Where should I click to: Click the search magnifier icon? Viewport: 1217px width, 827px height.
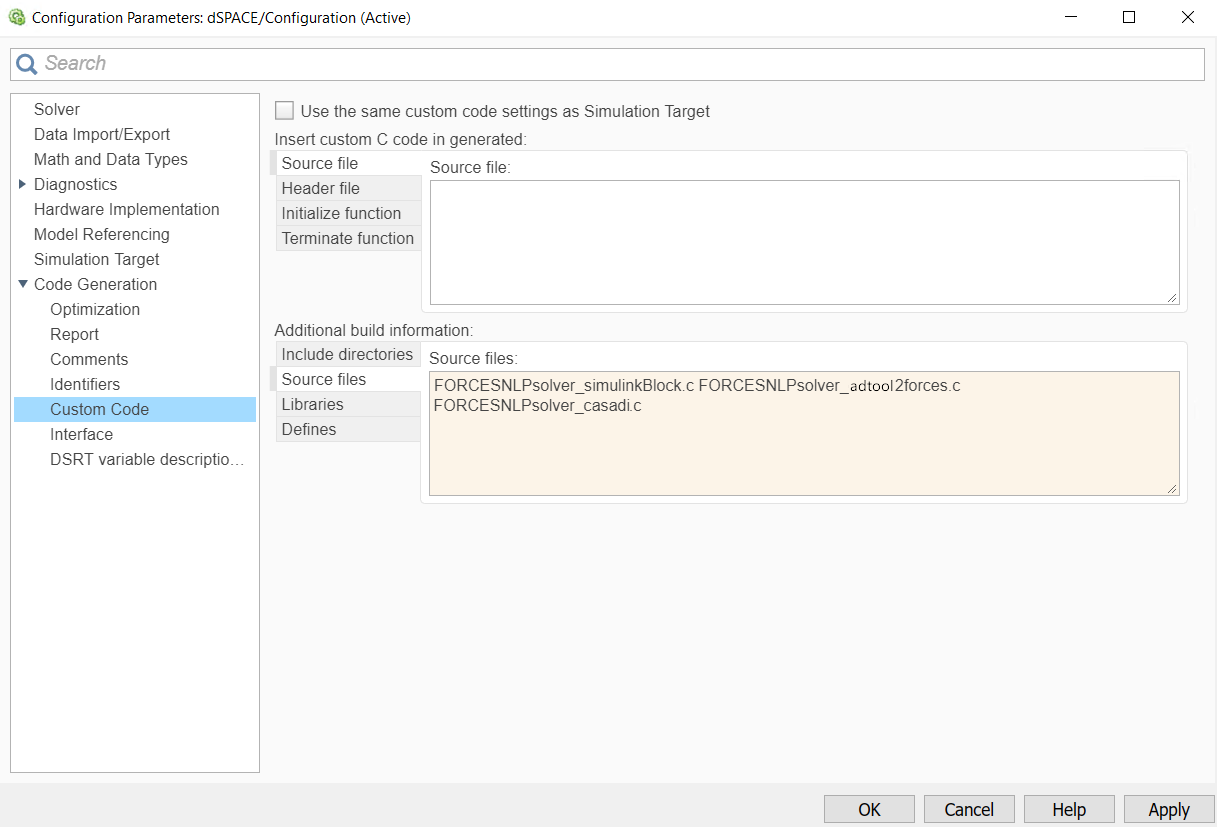(x=27, y=64)
